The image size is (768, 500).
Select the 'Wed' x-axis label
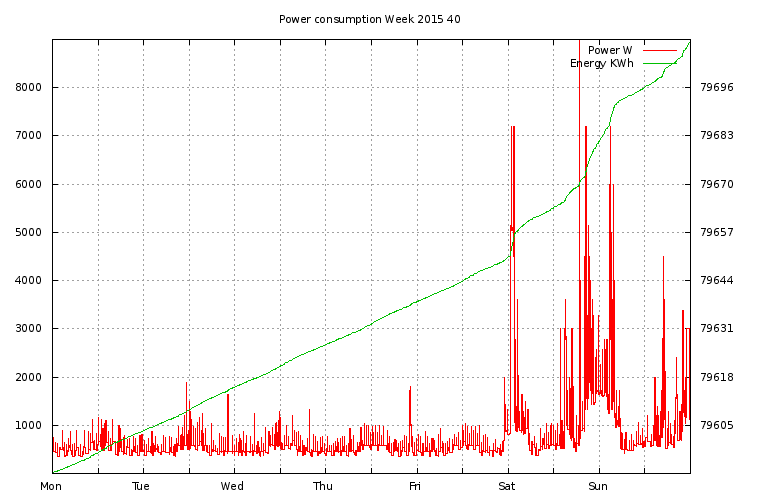pyautogui.click(x=232, y=486)
